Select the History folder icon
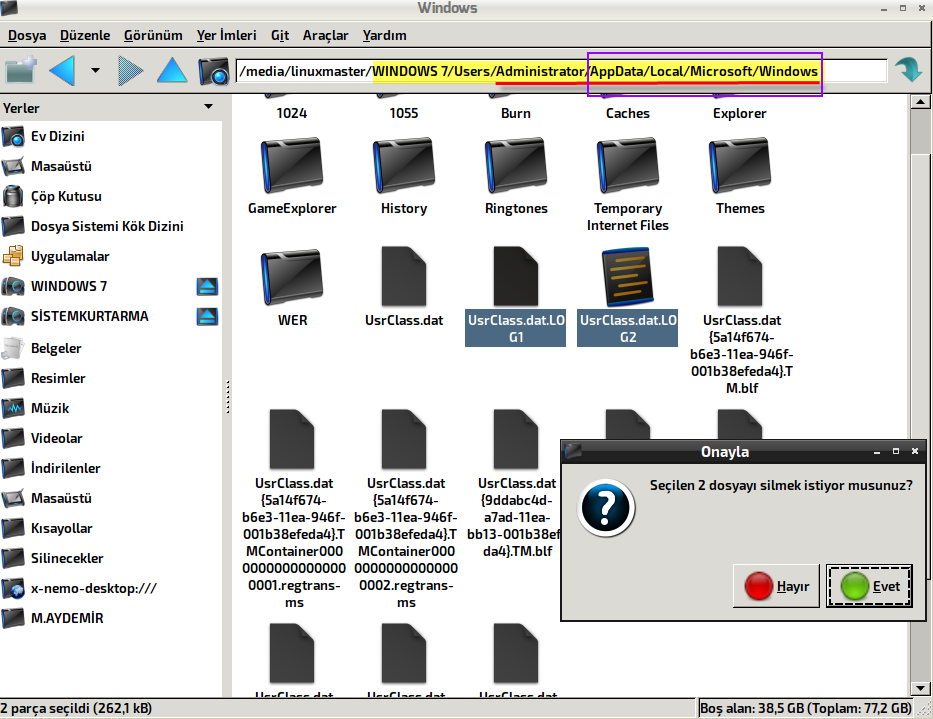The image size is (933, 719). 403,166
